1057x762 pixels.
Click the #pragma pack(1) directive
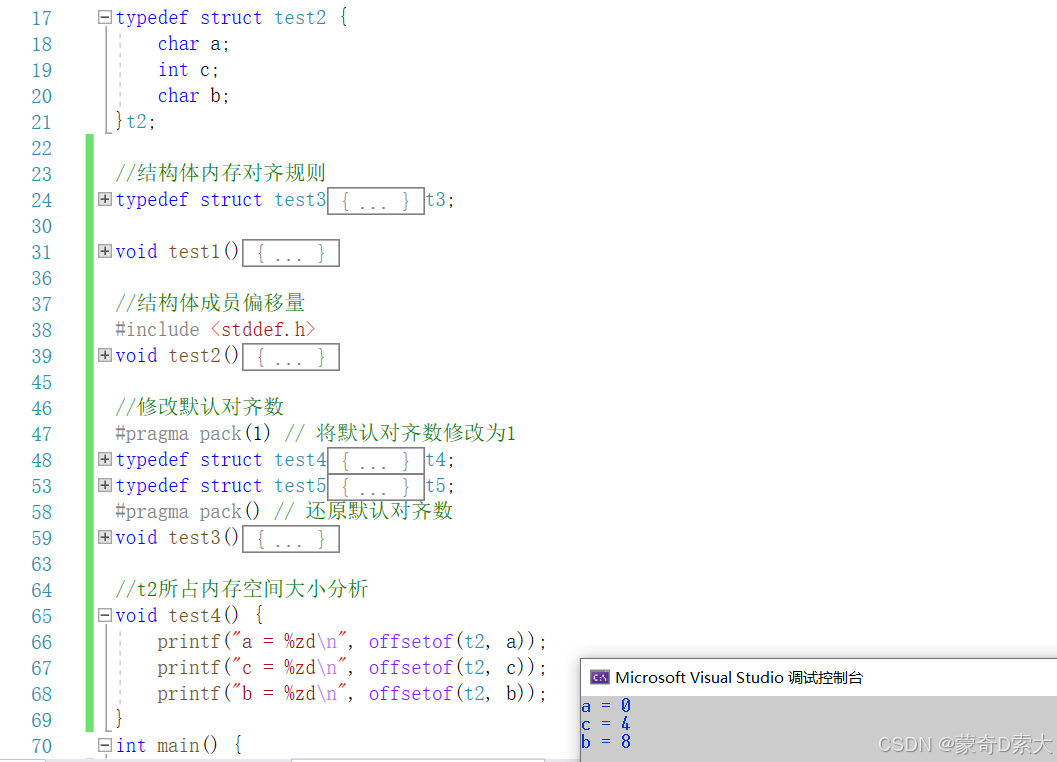pos(193,433)
